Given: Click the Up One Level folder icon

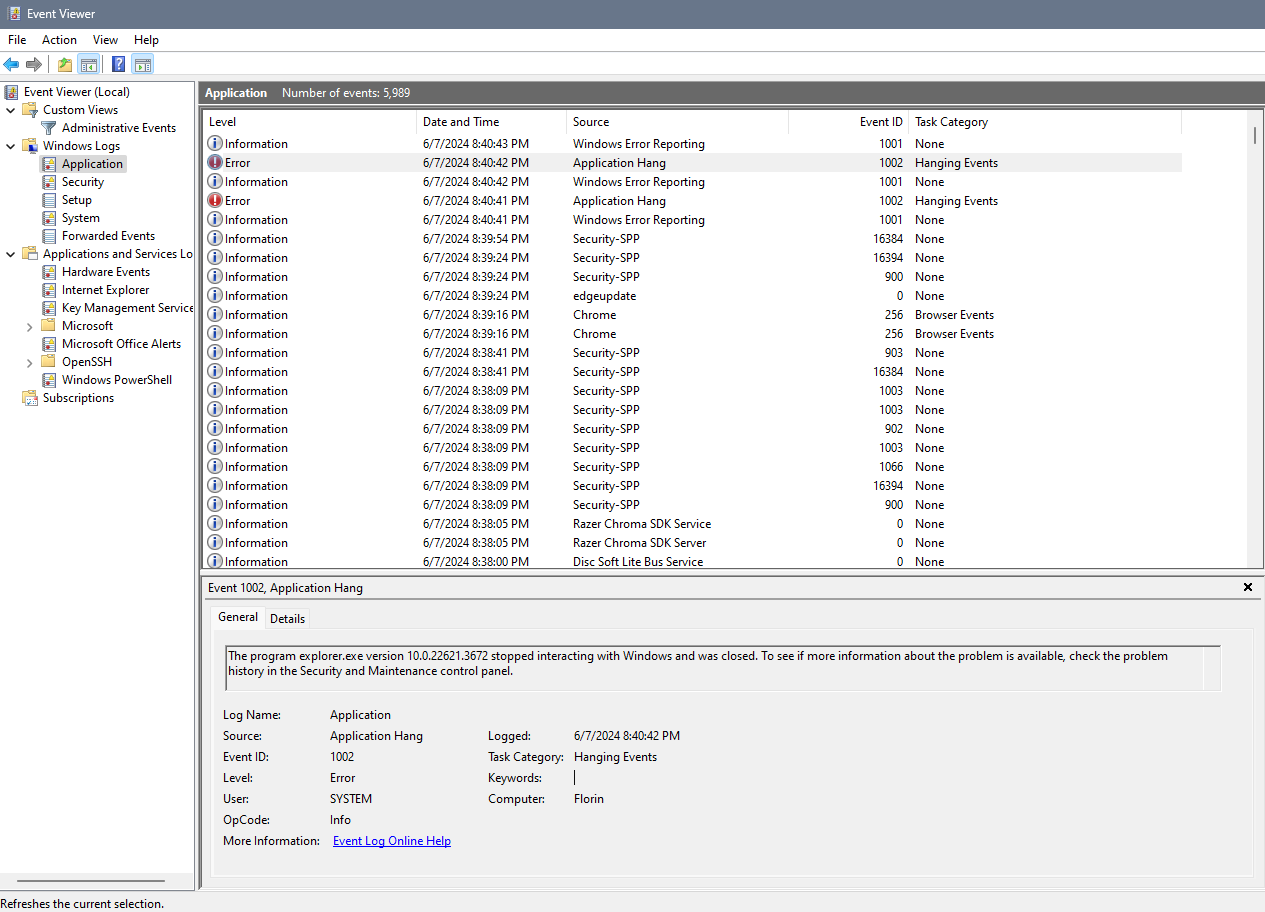Looking at the screenshot, I should 65,65.
